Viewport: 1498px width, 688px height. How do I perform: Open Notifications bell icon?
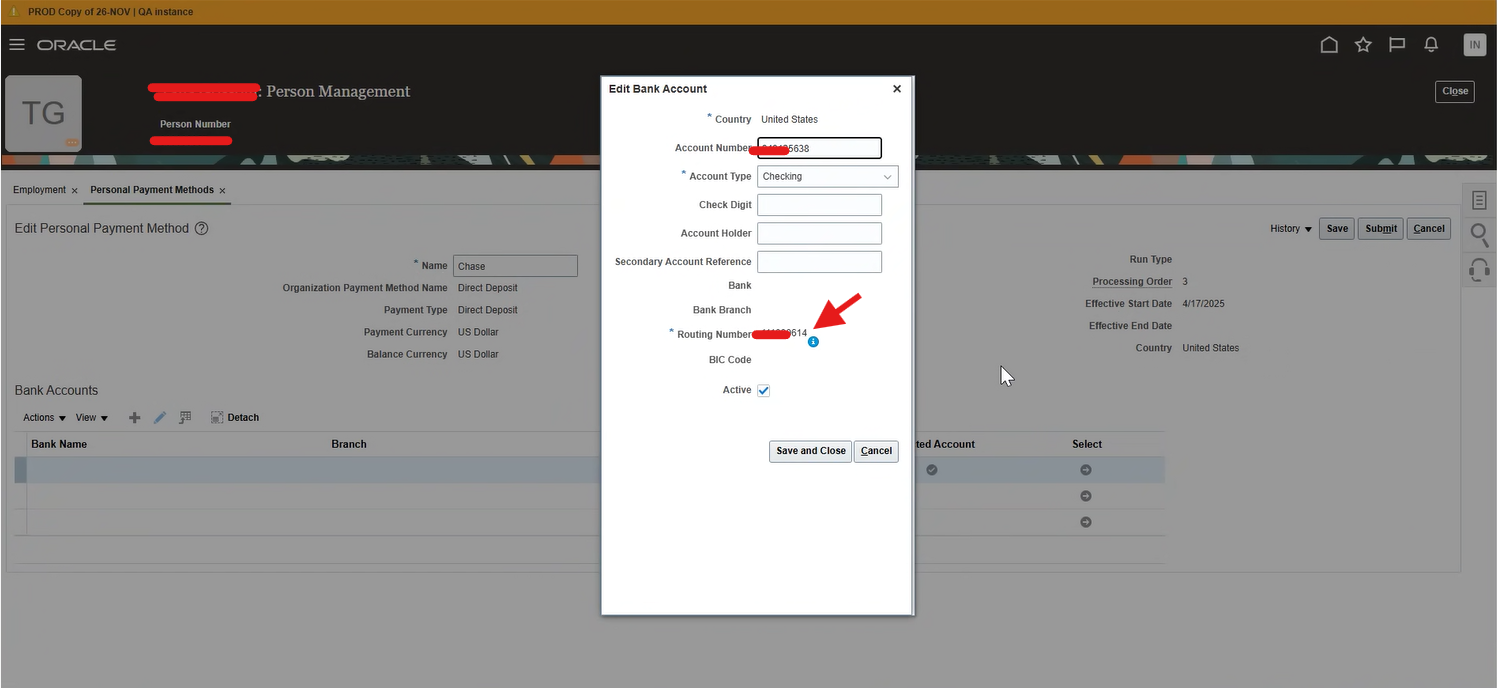pos(1431,45)
